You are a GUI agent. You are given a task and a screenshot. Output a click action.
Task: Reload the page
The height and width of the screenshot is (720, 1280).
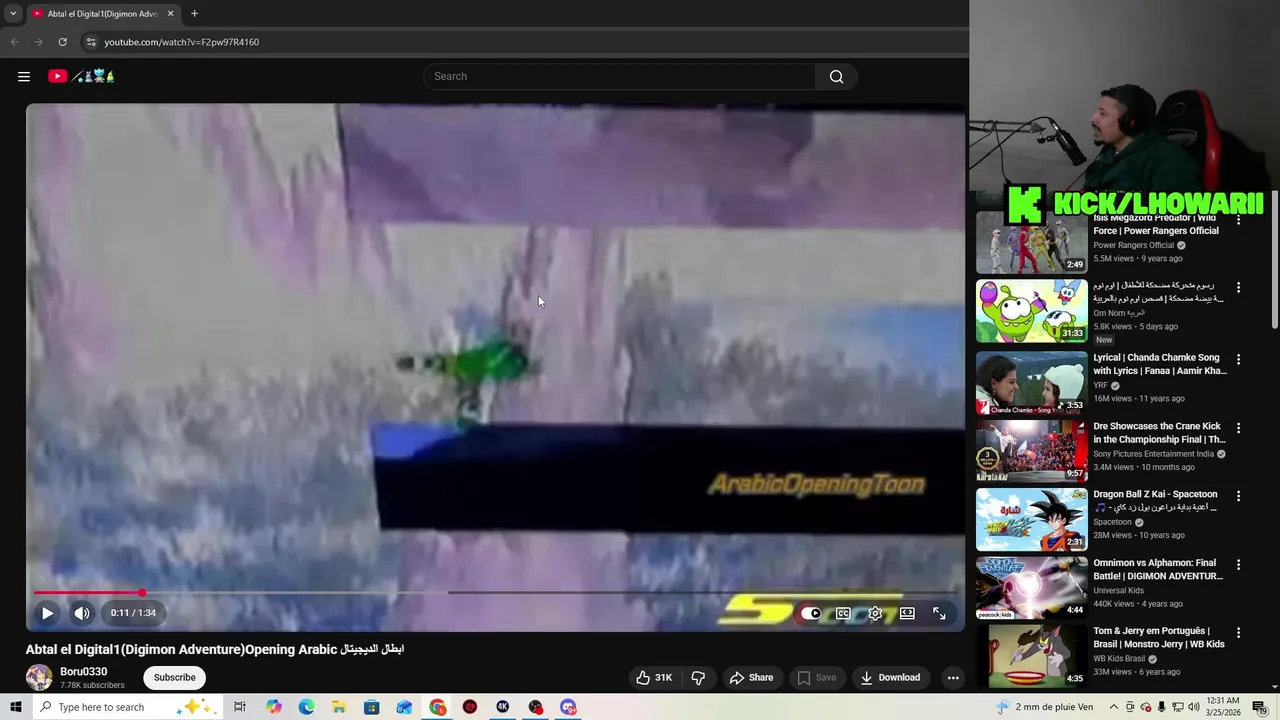point(62,42)
